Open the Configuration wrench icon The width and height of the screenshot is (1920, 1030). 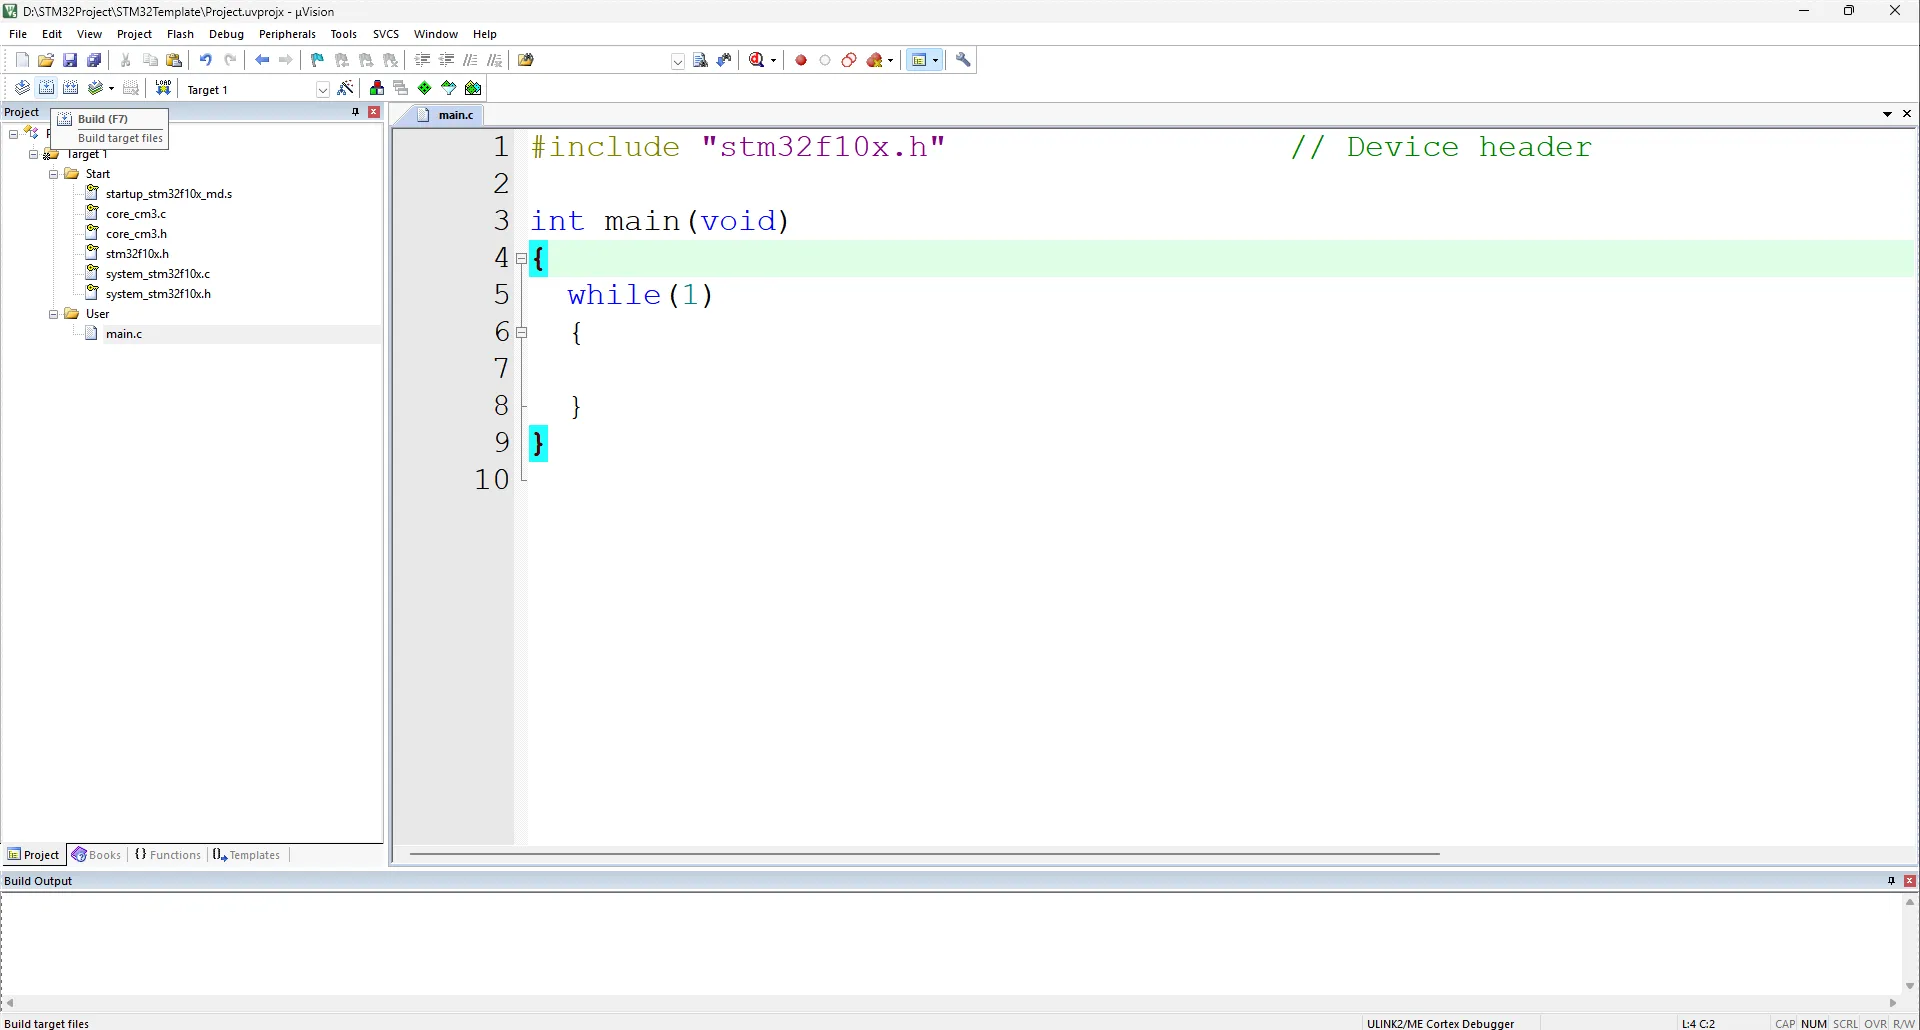[x=964, y=60]
